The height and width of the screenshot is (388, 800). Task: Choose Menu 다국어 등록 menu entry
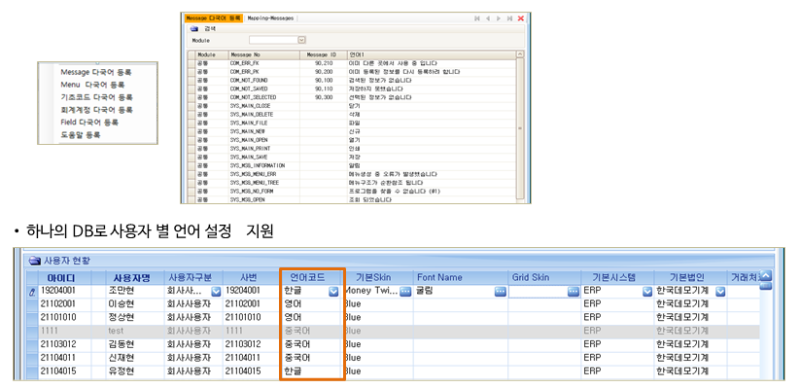click(x=92, y=85)
